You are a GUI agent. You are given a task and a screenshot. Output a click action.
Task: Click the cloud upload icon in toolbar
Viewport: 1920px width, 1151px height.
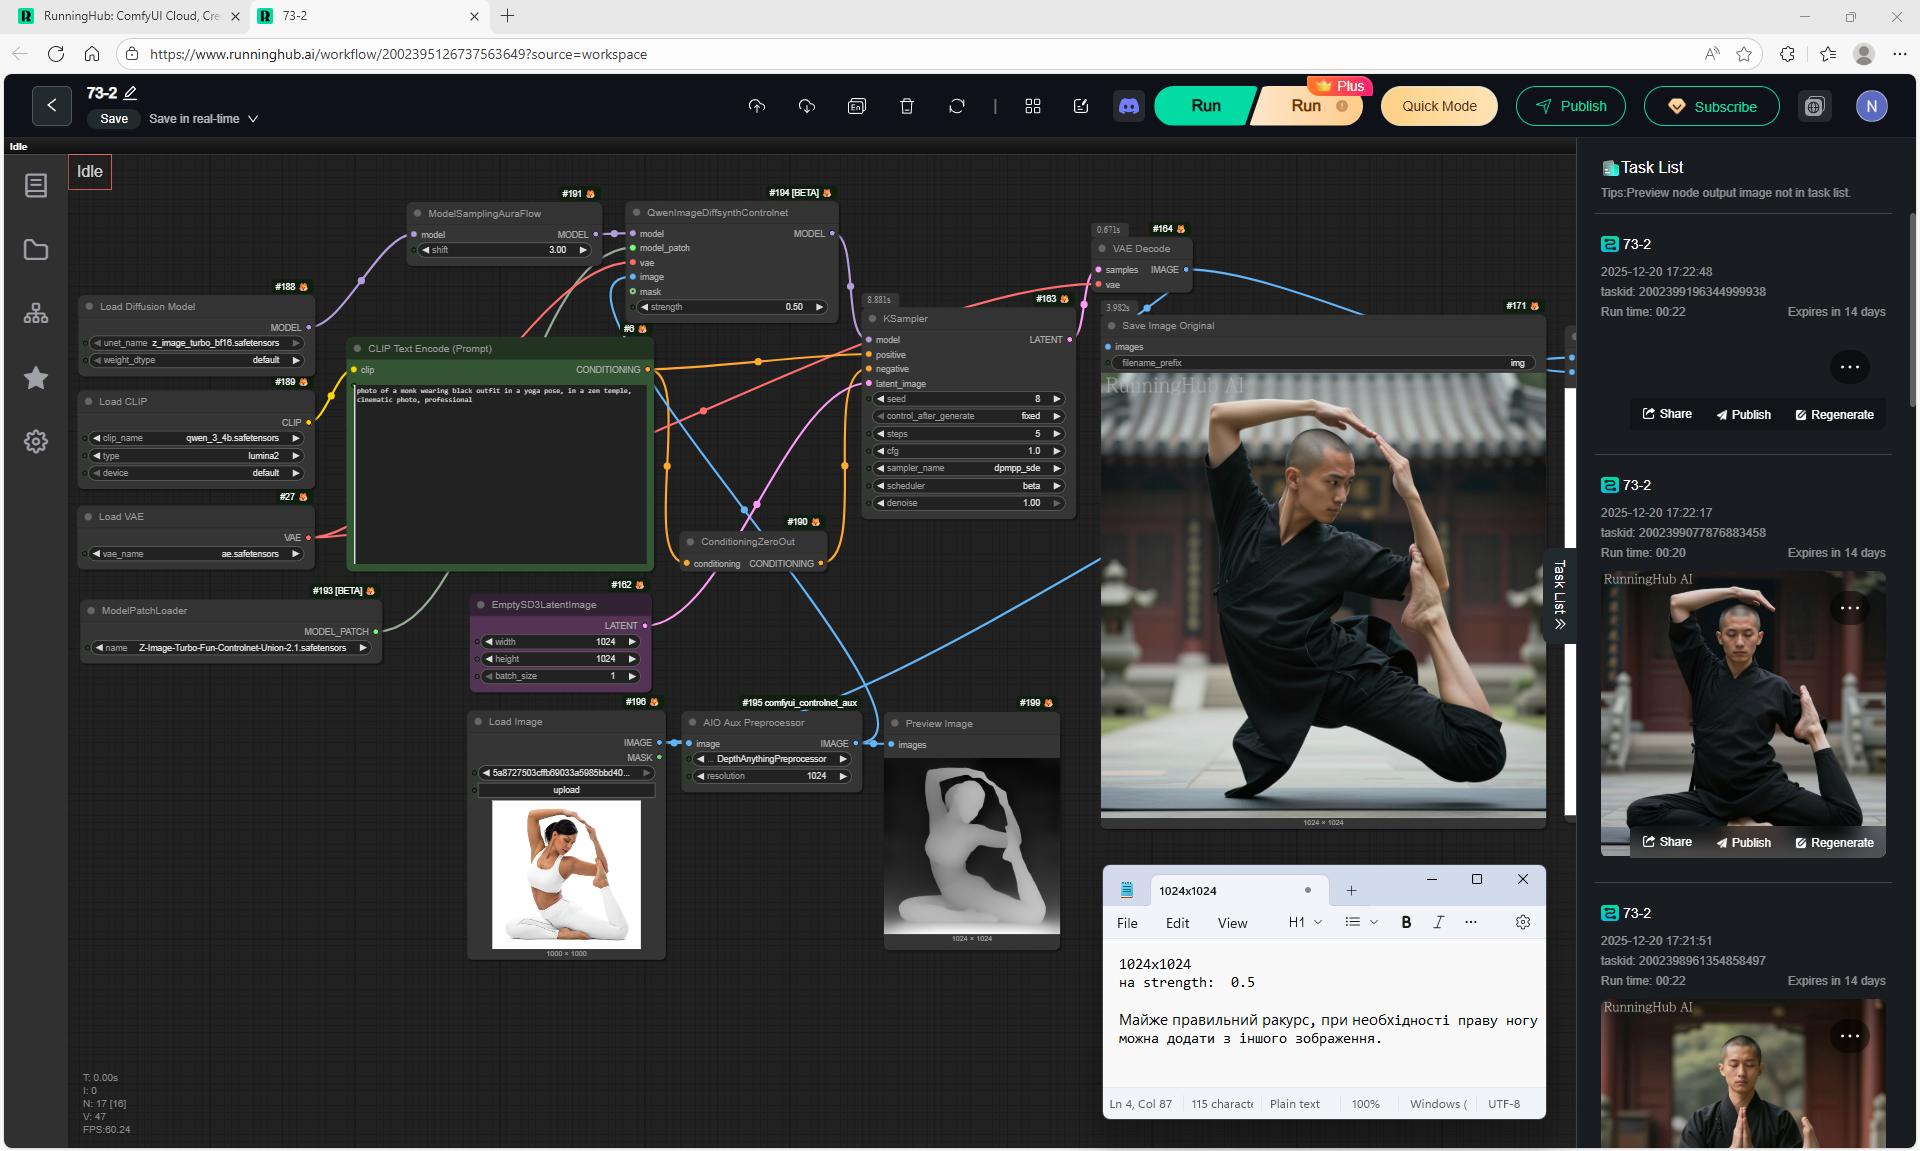(757, 106)
